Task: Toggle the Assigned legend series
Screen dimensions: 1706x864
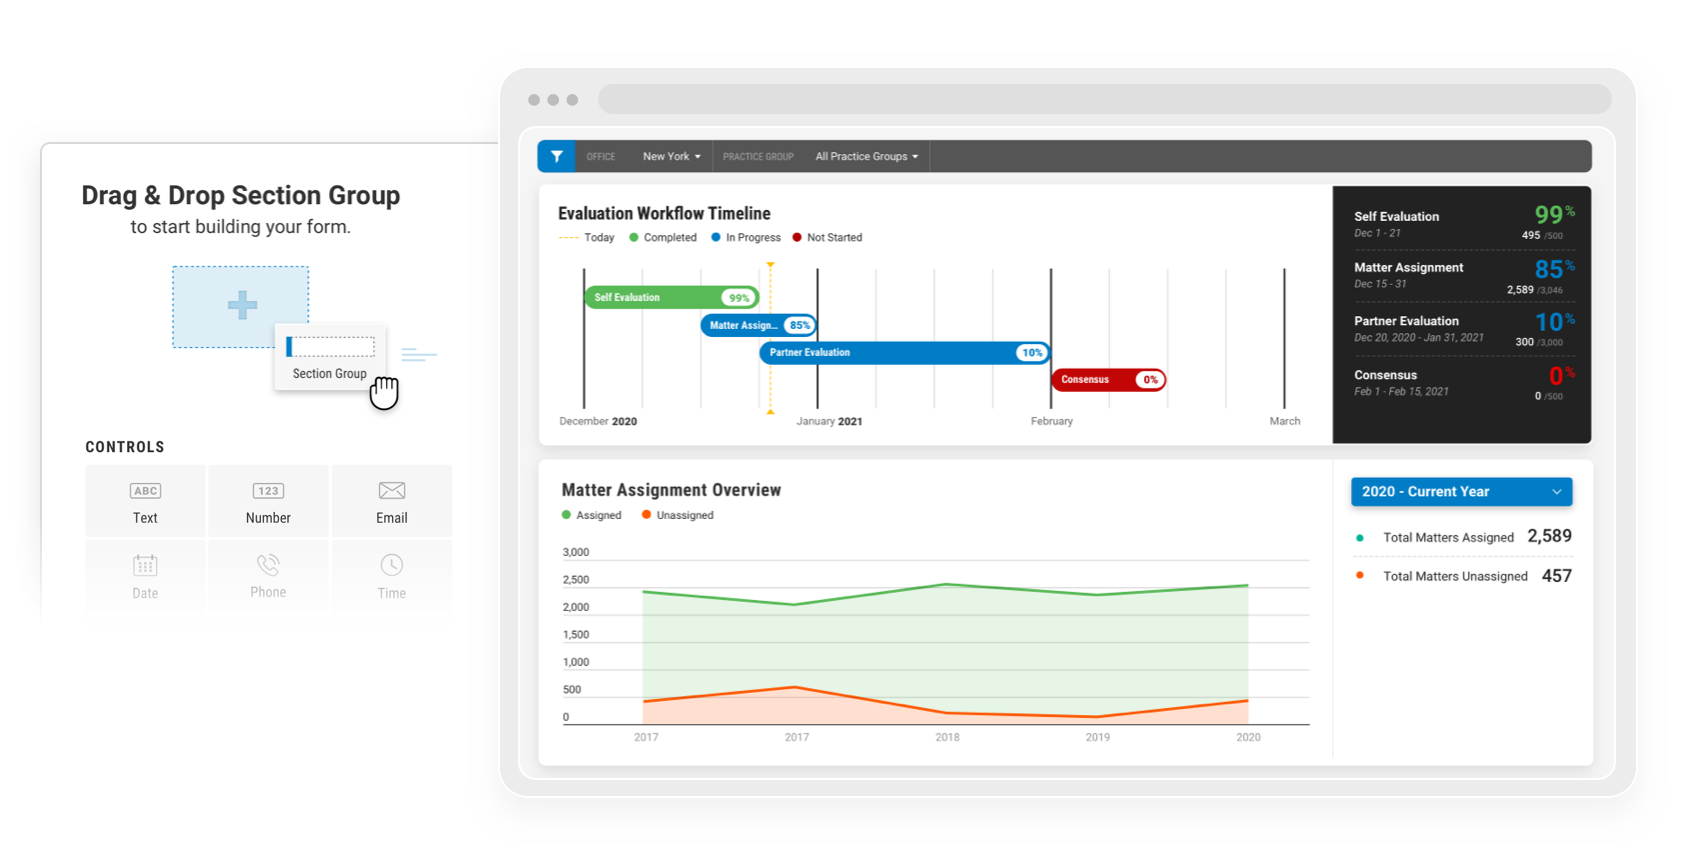Action: point(592,515)
